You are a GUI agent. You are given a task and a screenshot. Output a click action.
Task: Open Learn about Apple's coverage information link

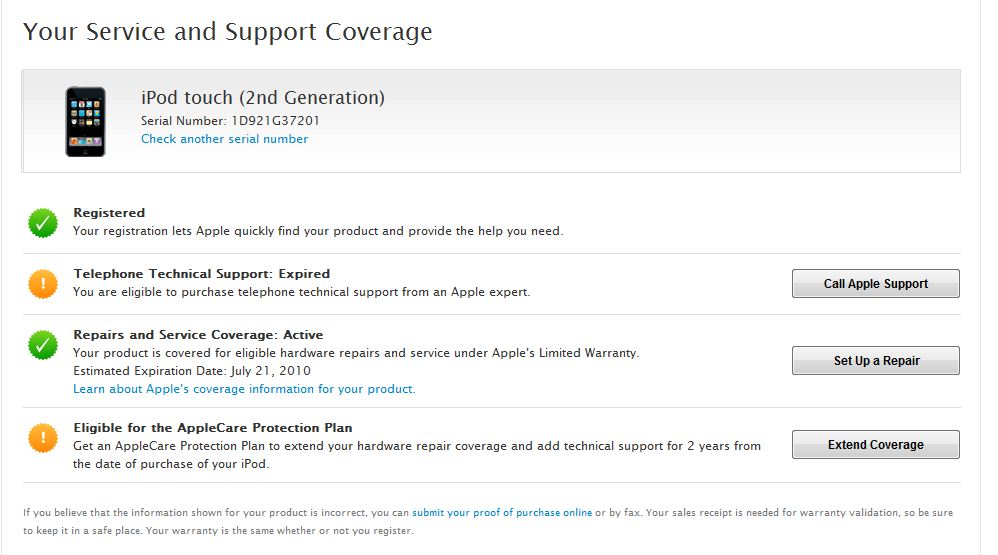[244, 389]
